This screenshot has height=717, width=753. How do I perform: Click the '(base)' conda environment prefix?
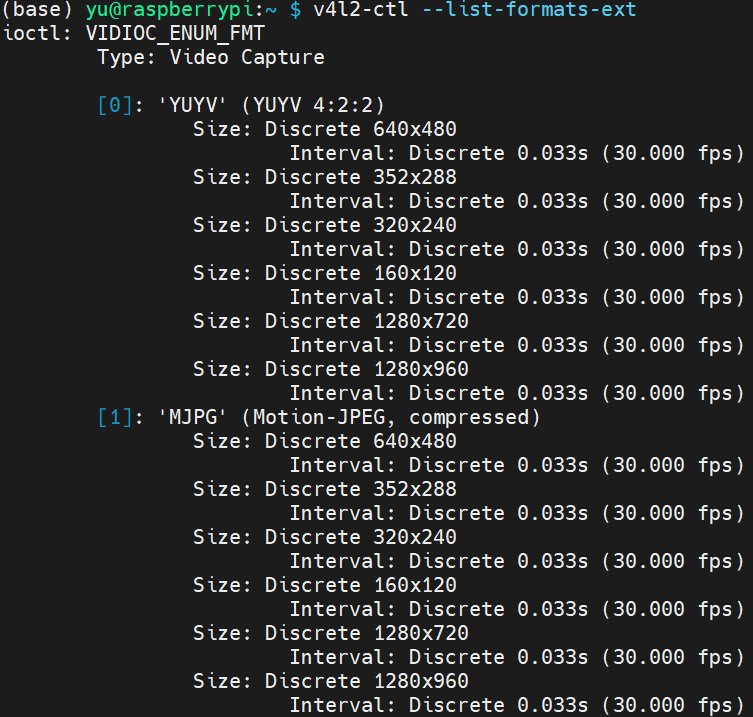(x=37, y=10)
